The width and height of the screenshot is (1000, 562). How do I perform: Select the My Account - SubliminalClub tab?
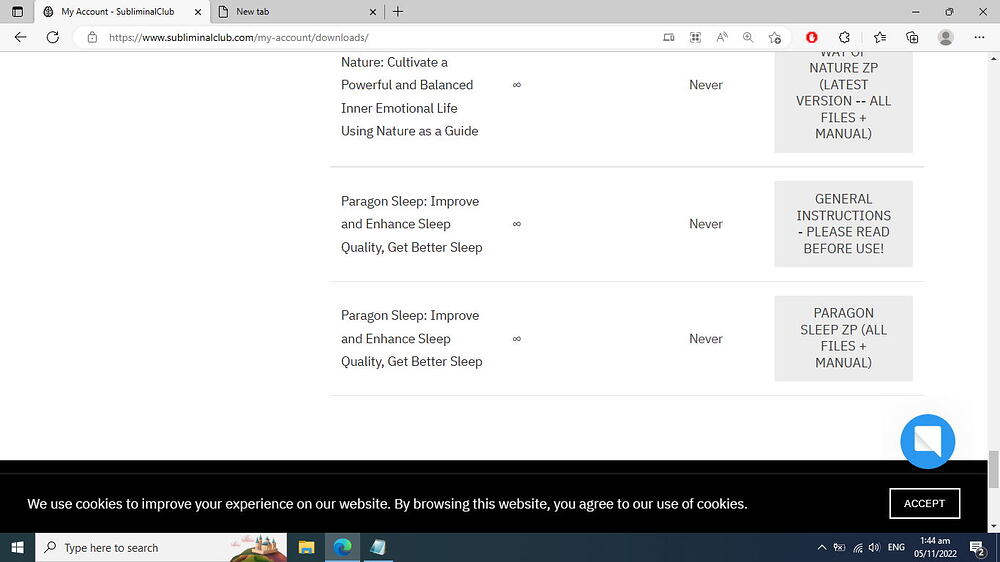tap(122, 11)
